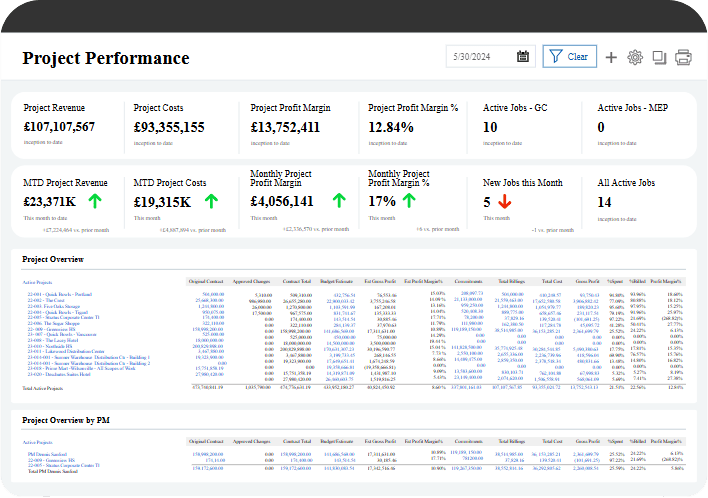Click the plus add icon

pos(611,57)
